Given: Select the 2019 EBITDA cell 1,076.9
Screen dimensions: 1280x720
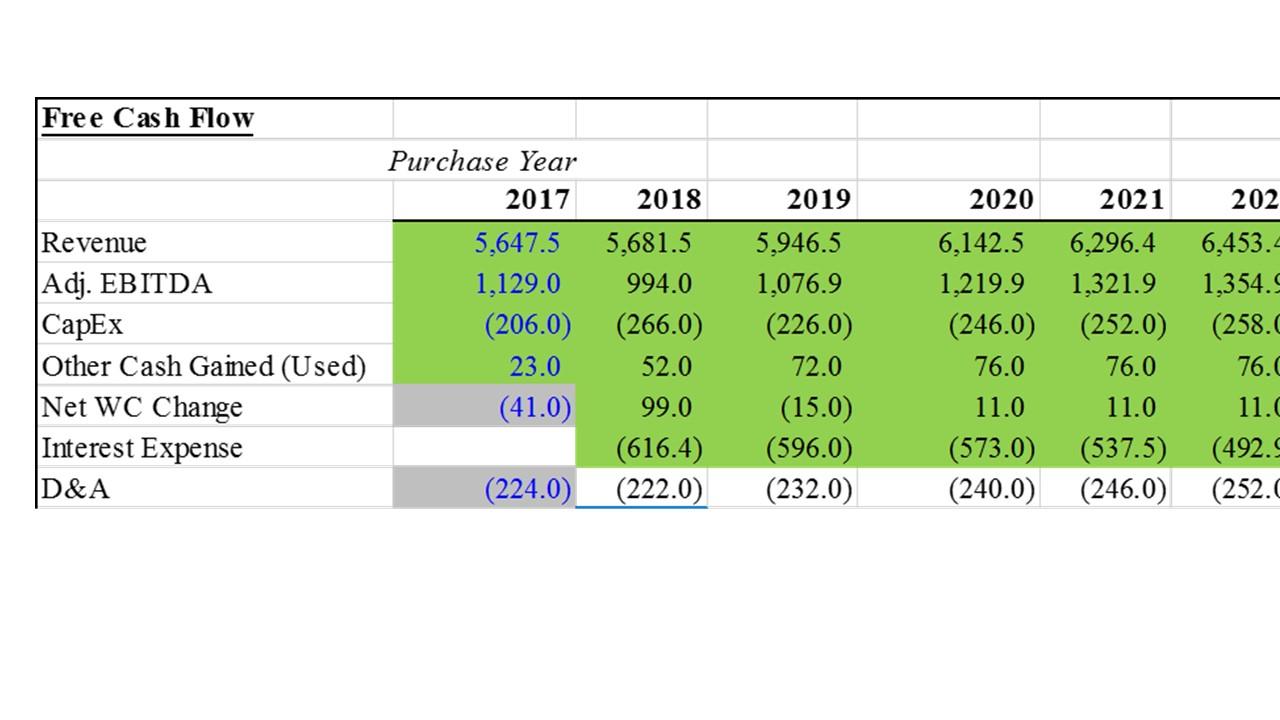Looking at the screenshot, I should click(782, 283).
